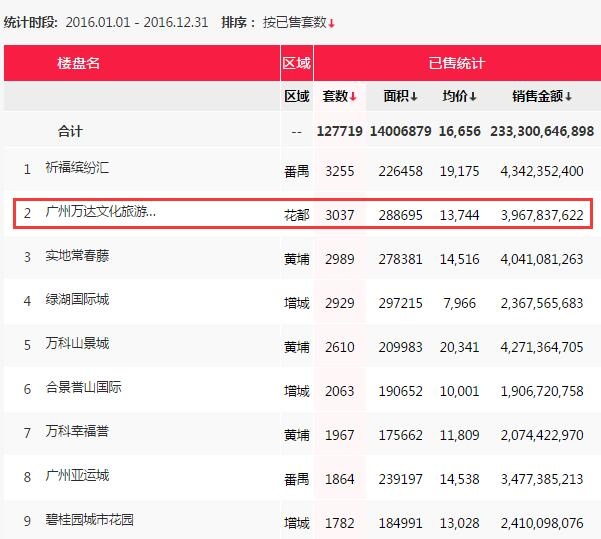Select the total sales amount 233,300,646,898
Screen dimensions: 601x539
(542, 131)
